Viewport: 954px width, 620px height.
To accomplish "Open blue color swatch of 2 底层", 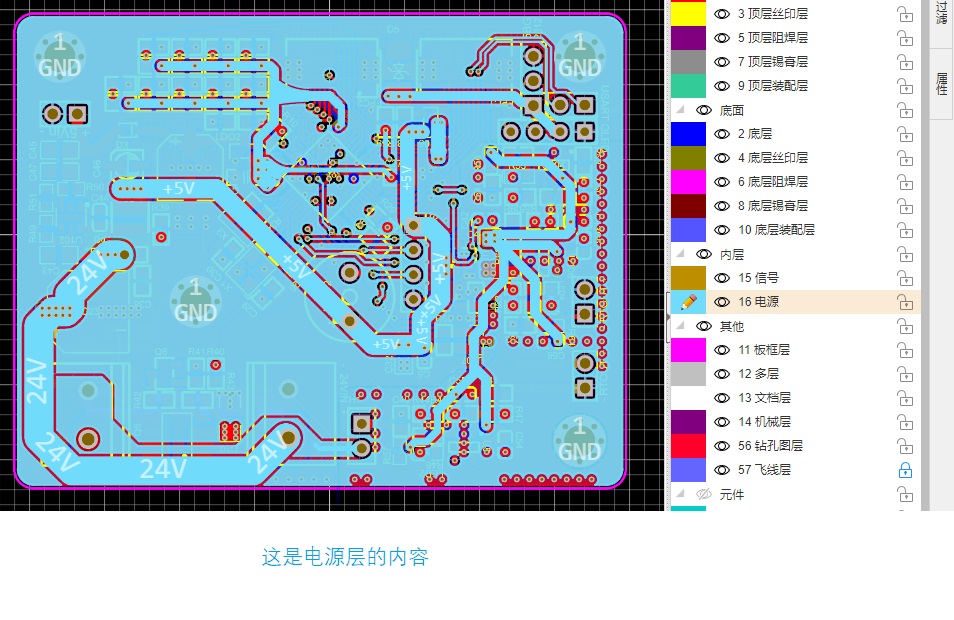I will pyautogui.click(x=688, y=134).
